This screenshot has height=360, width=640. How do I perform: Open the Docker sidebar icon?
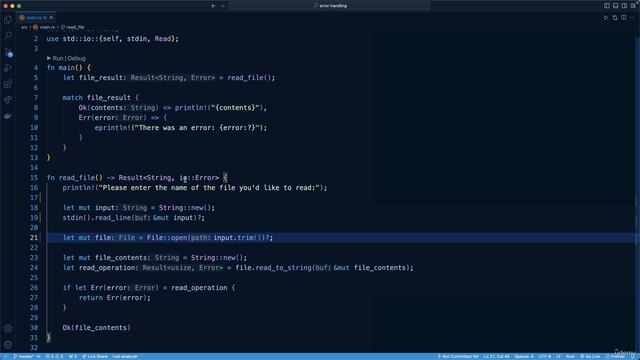coord(8,116)
